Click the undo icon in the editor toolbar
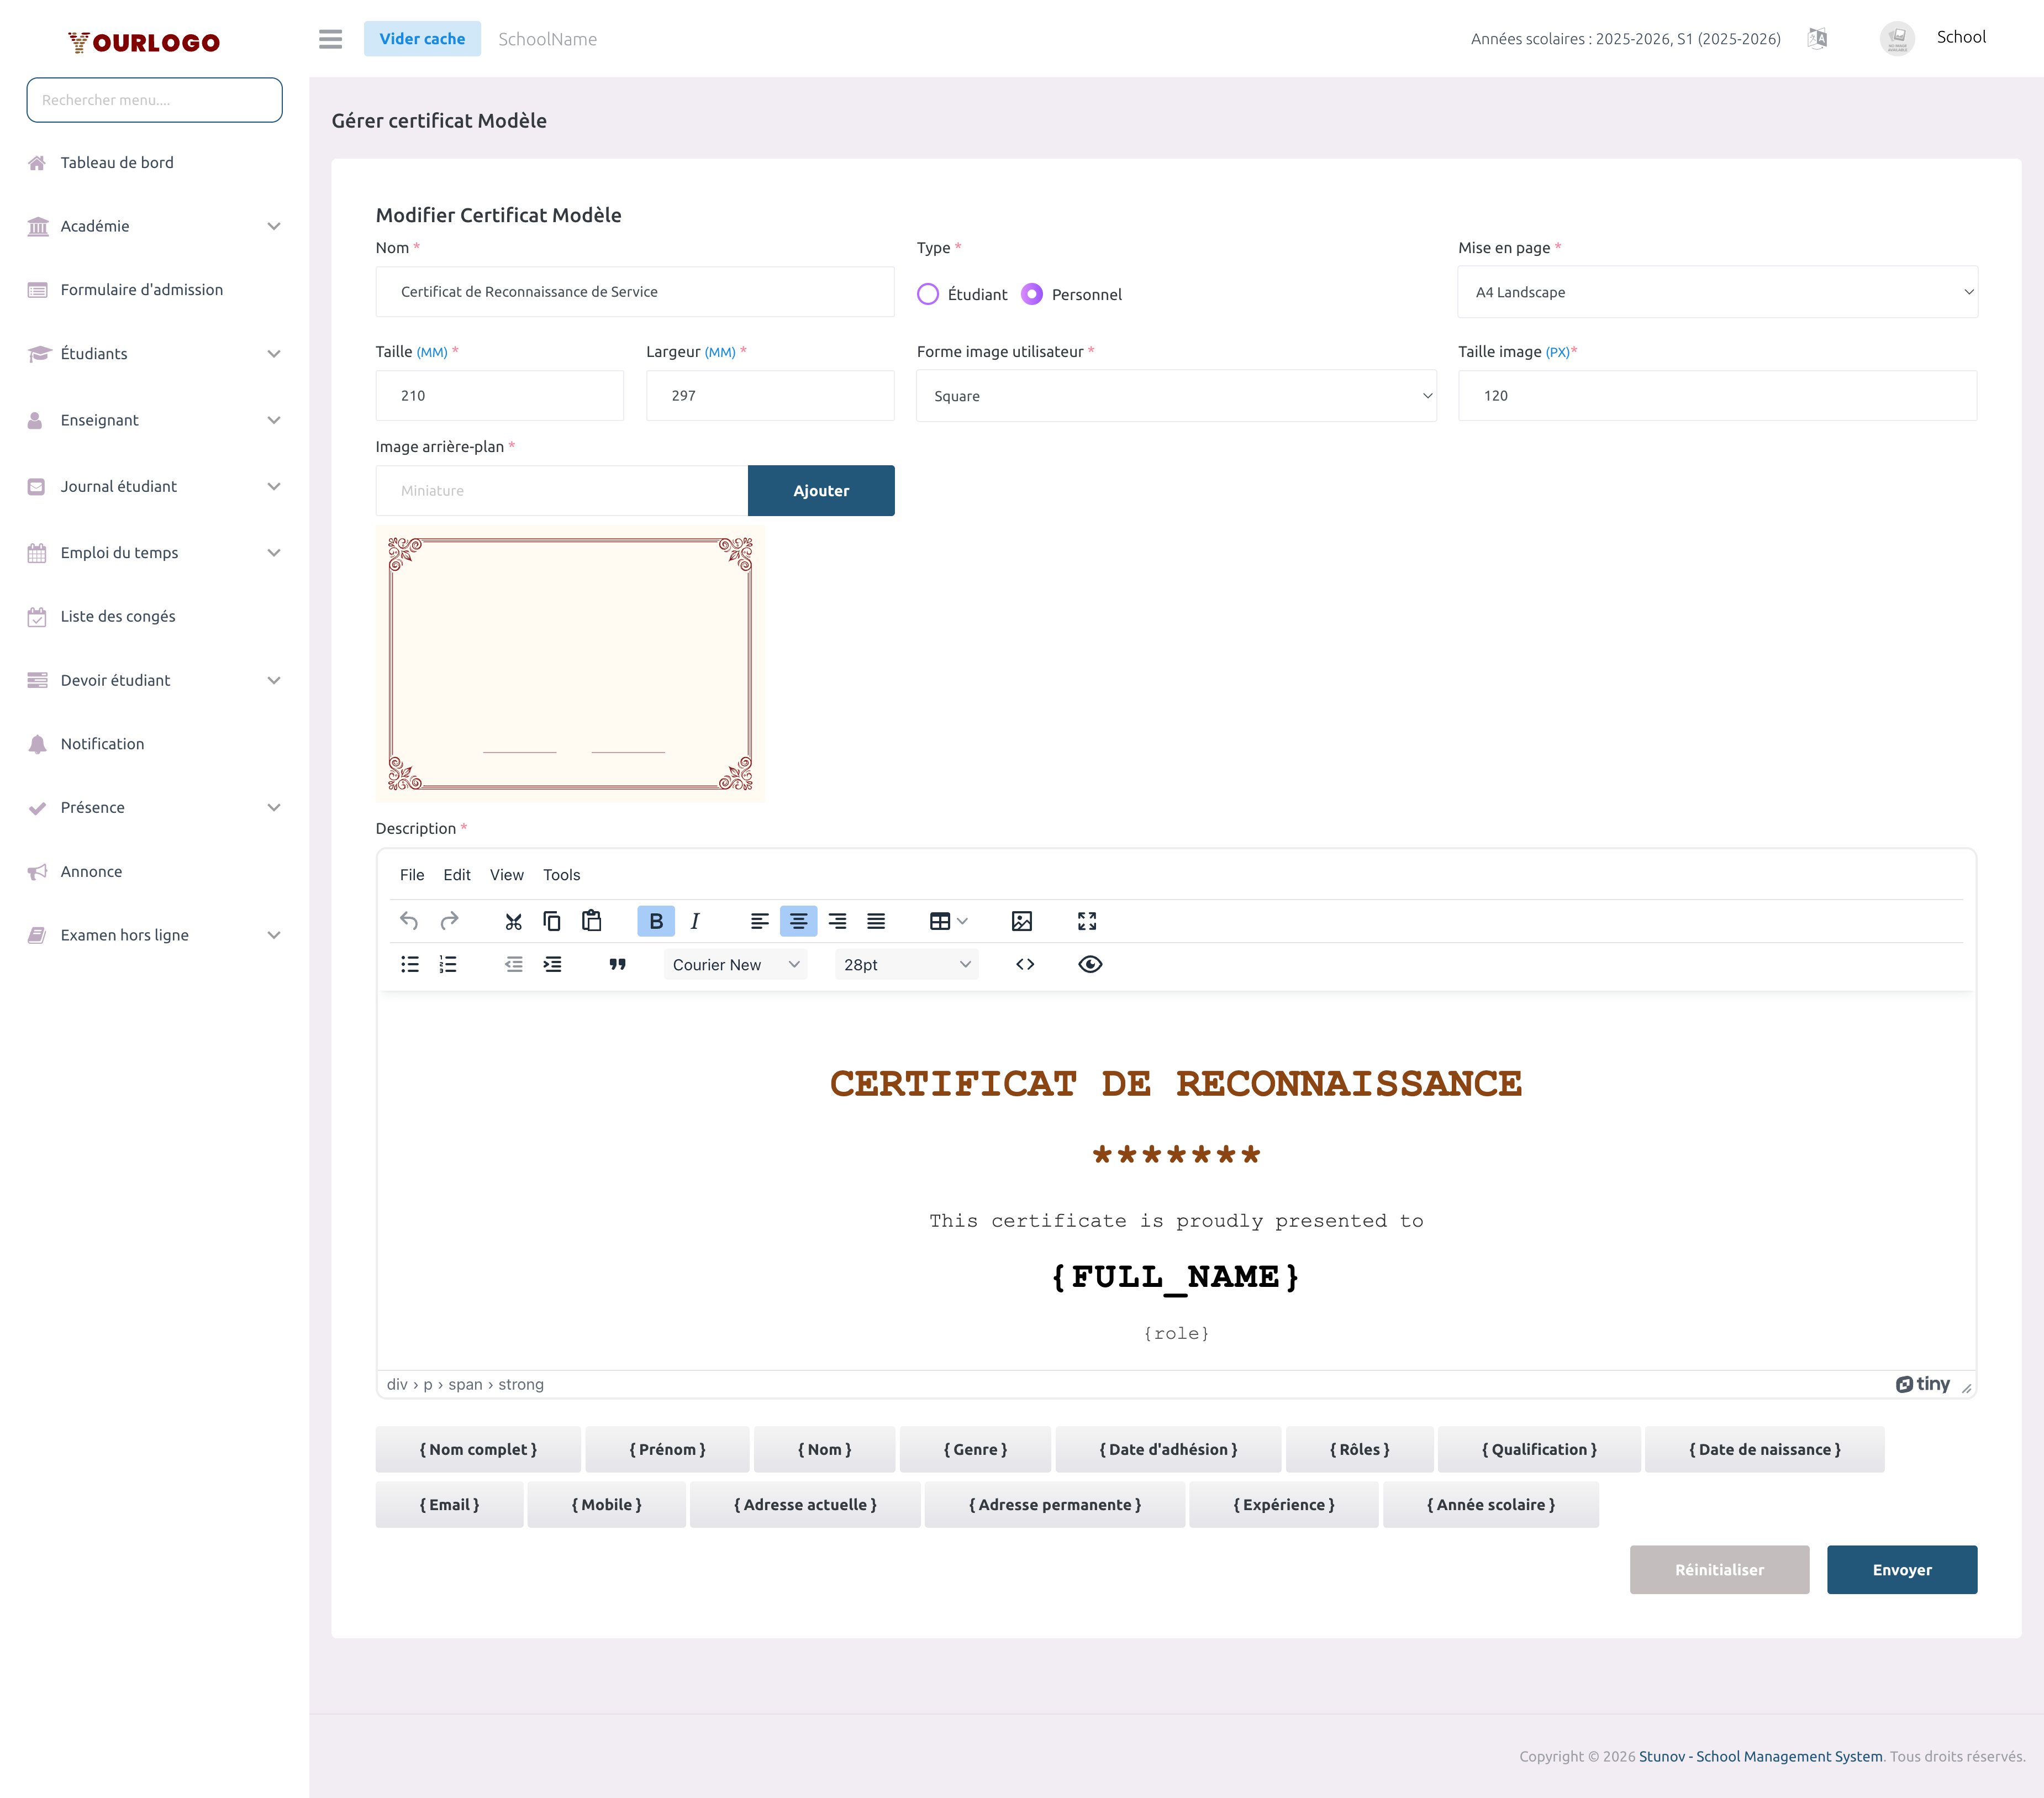Viewport: 2044px width, 1798px height. (x=409, y=921)
